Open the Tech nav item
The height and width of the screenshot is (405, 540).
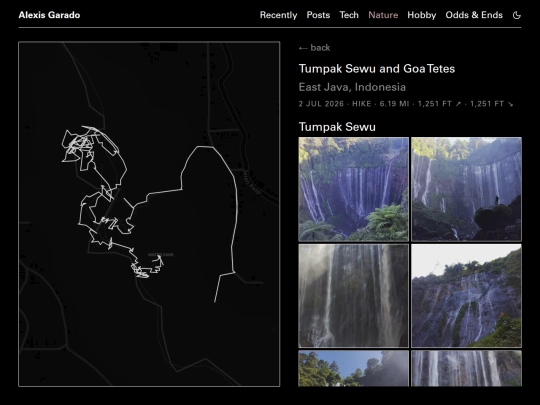tap(349, 15)
